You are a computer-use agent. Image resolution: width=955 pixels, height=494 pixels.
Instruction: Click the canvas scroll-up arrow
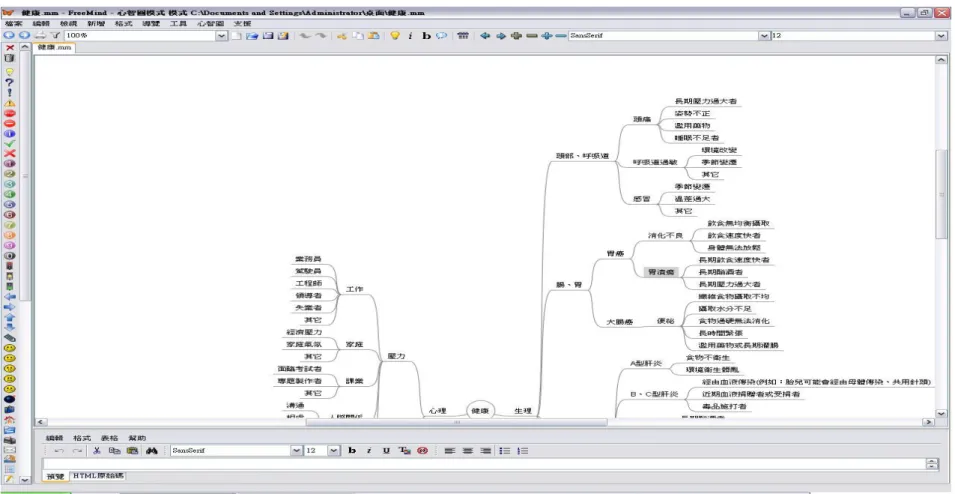point(942,60)
